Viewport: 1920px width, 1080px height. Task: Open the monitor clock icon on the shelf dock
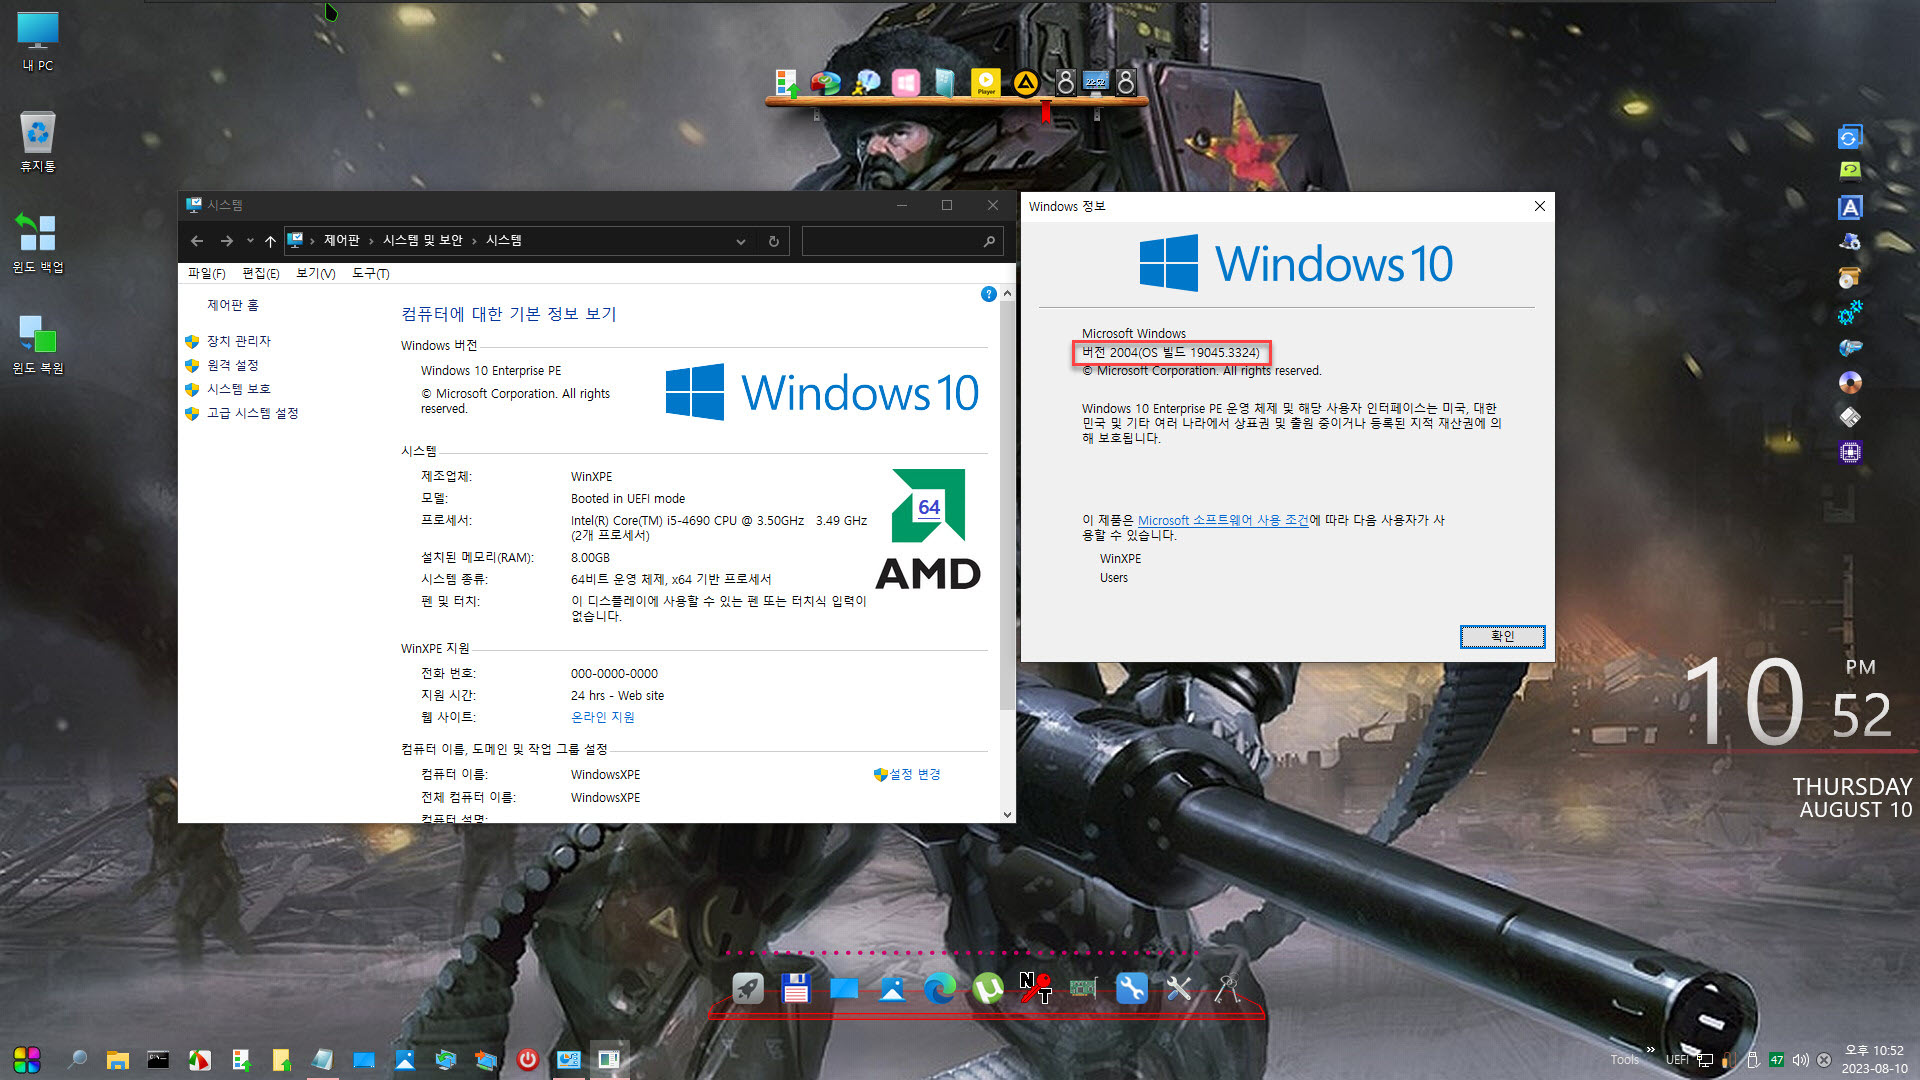[1096, 82]
